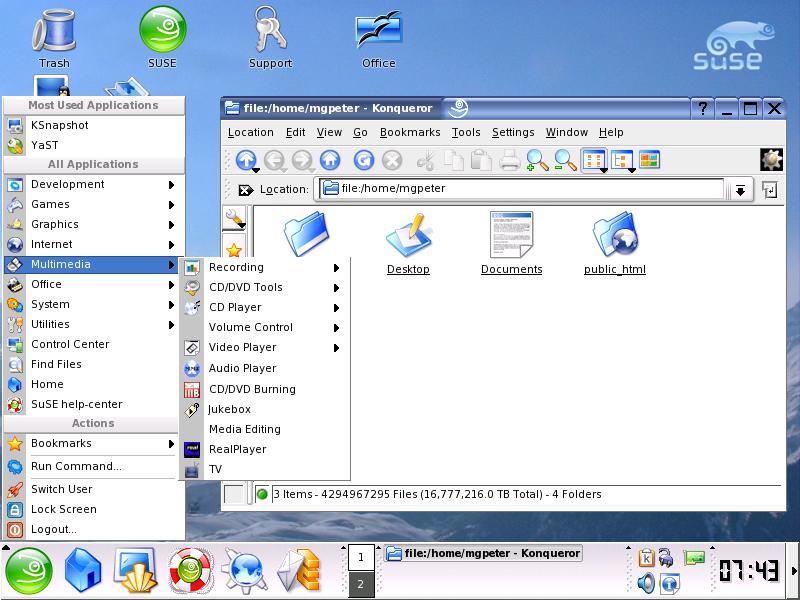Click Lock Screen in Actions

pos(92,509)
